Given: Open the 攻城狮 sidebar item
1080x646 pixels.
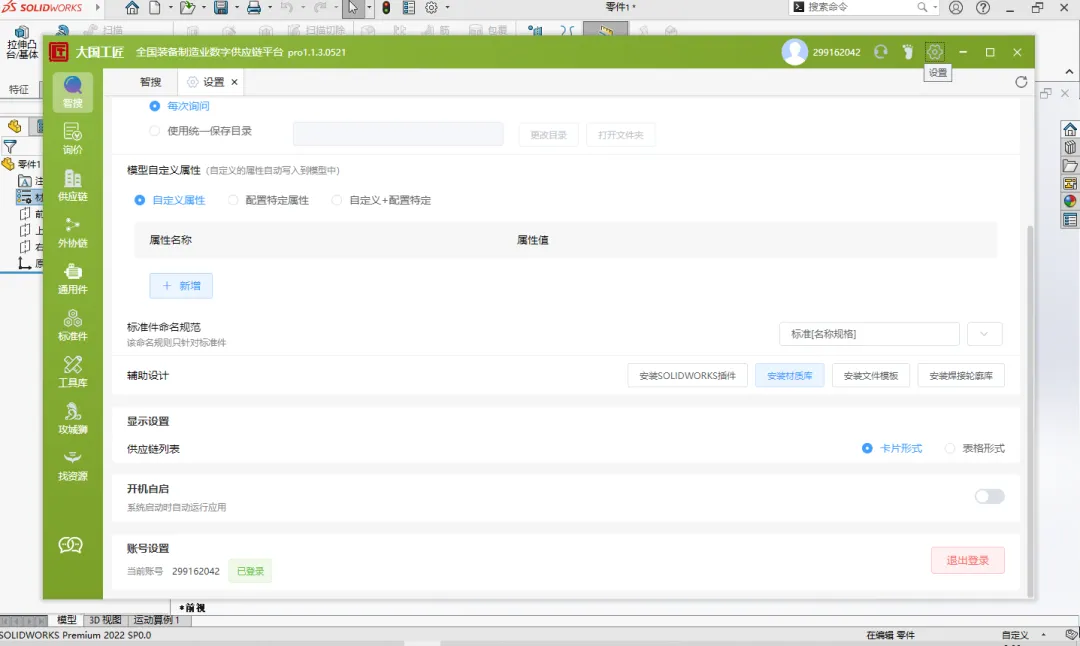Looking at the screenshot, I should coord(72,419).
